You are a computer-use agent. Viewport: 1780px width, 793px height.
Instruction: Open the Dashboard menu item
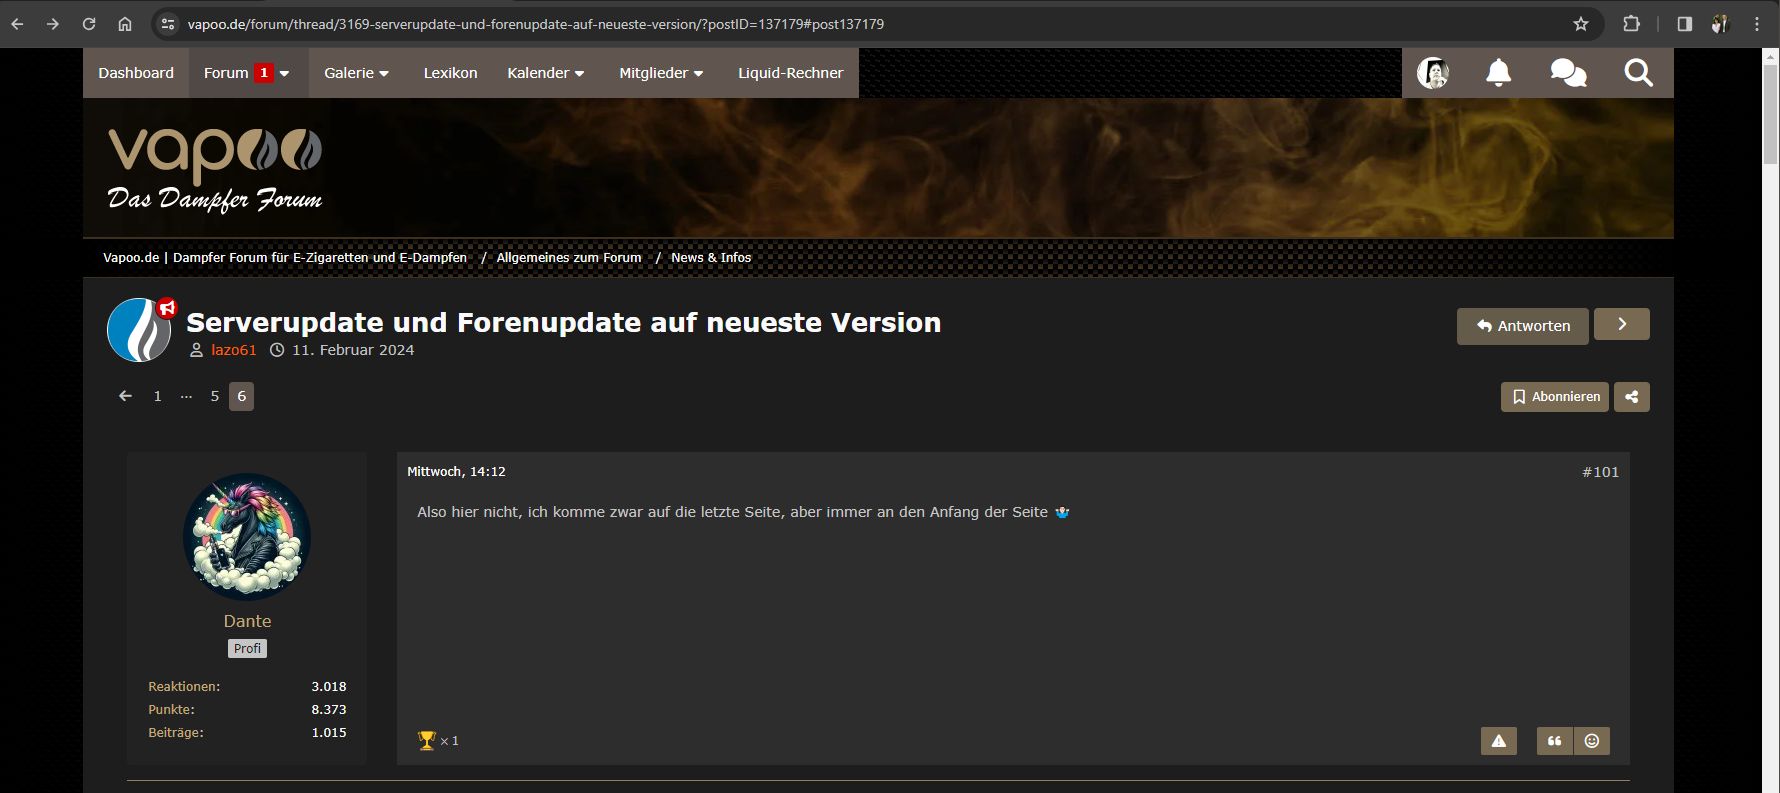click(x=136, y=73)
